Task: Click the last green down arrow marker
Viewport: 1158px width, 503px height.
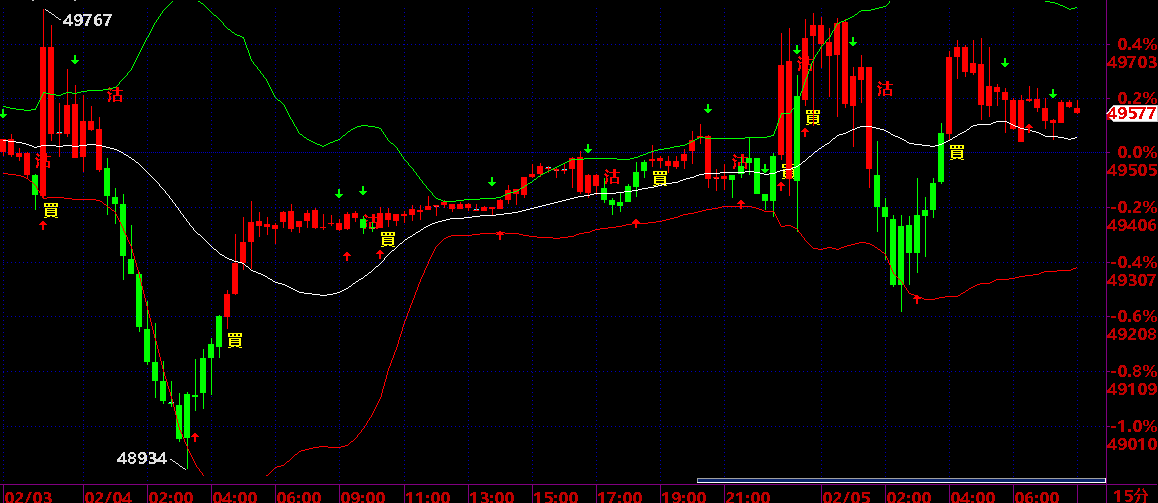Action: (1052, 94)
